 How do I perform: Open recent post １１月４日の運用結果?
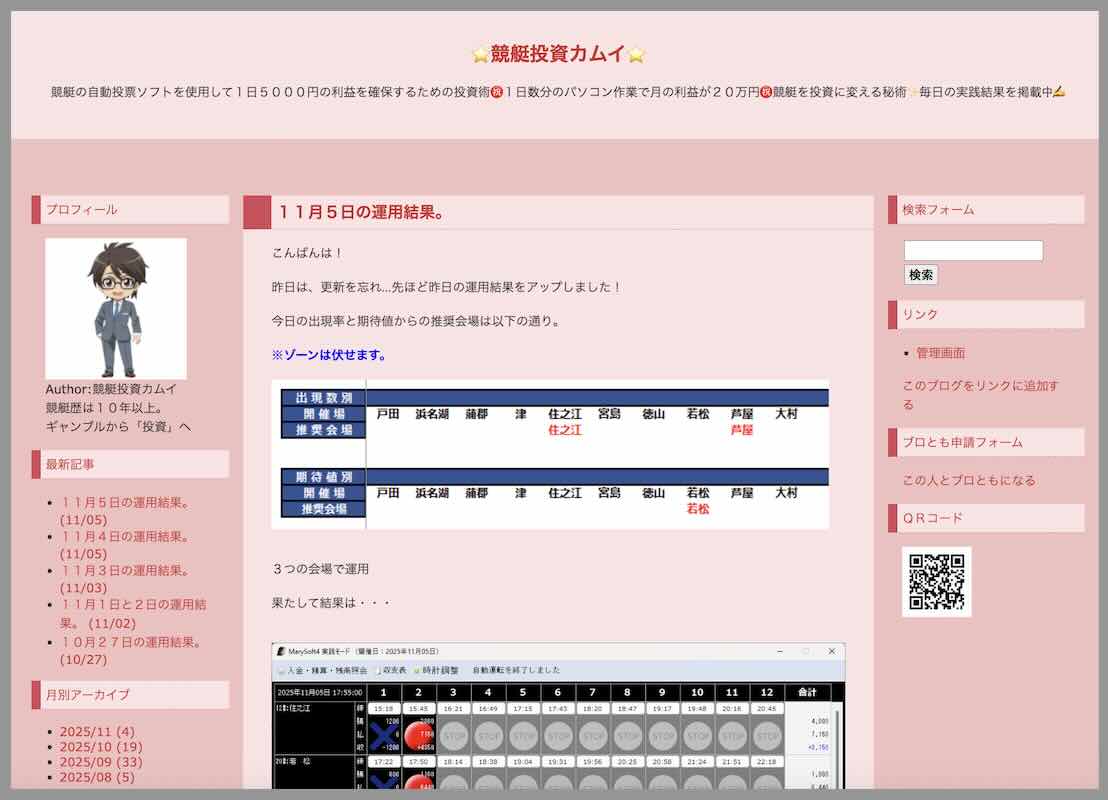125,537
